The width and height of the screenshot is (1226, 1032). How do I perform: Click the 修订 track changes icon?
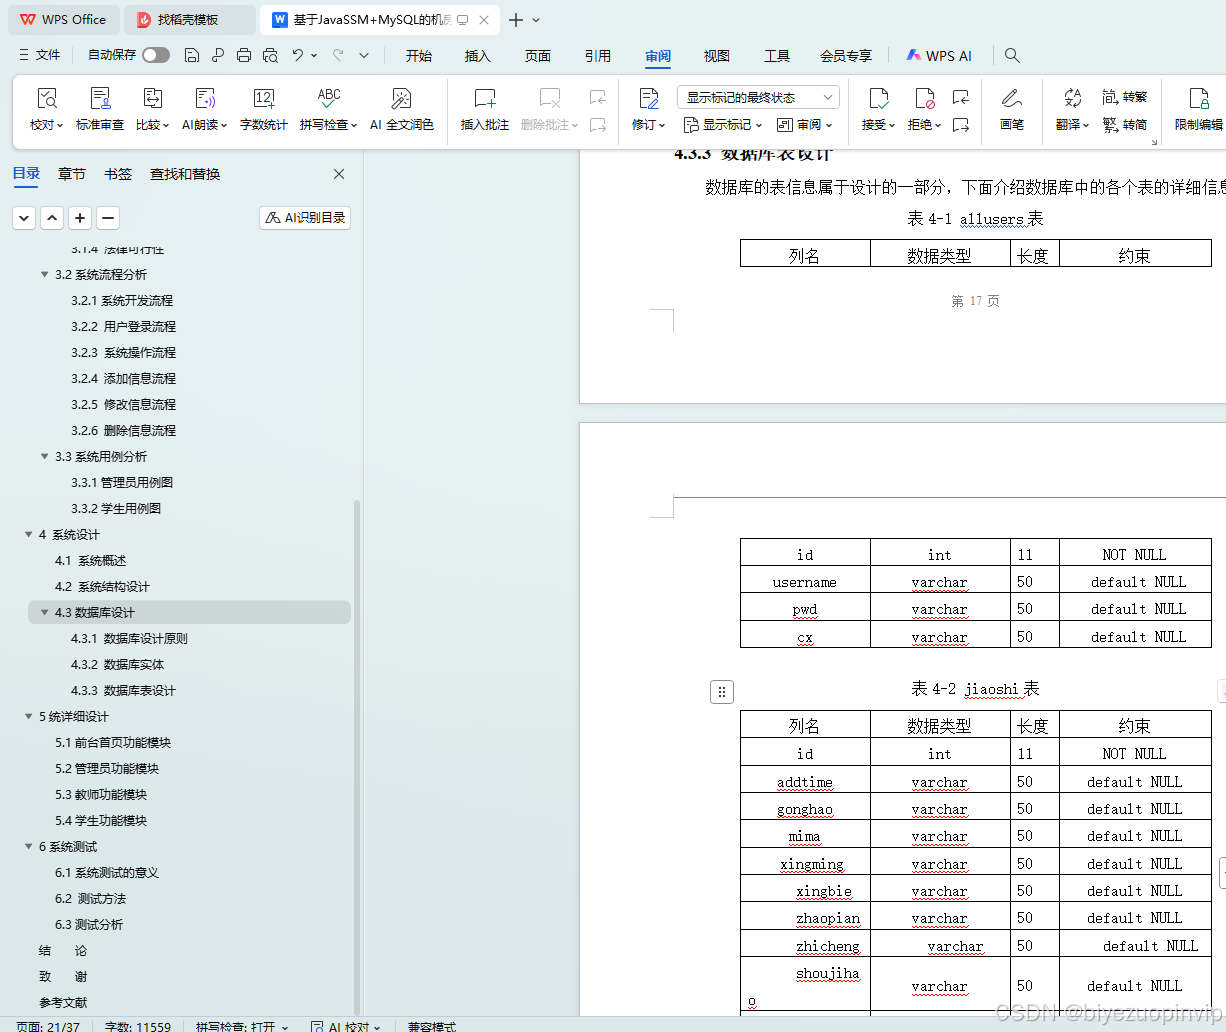649,99
